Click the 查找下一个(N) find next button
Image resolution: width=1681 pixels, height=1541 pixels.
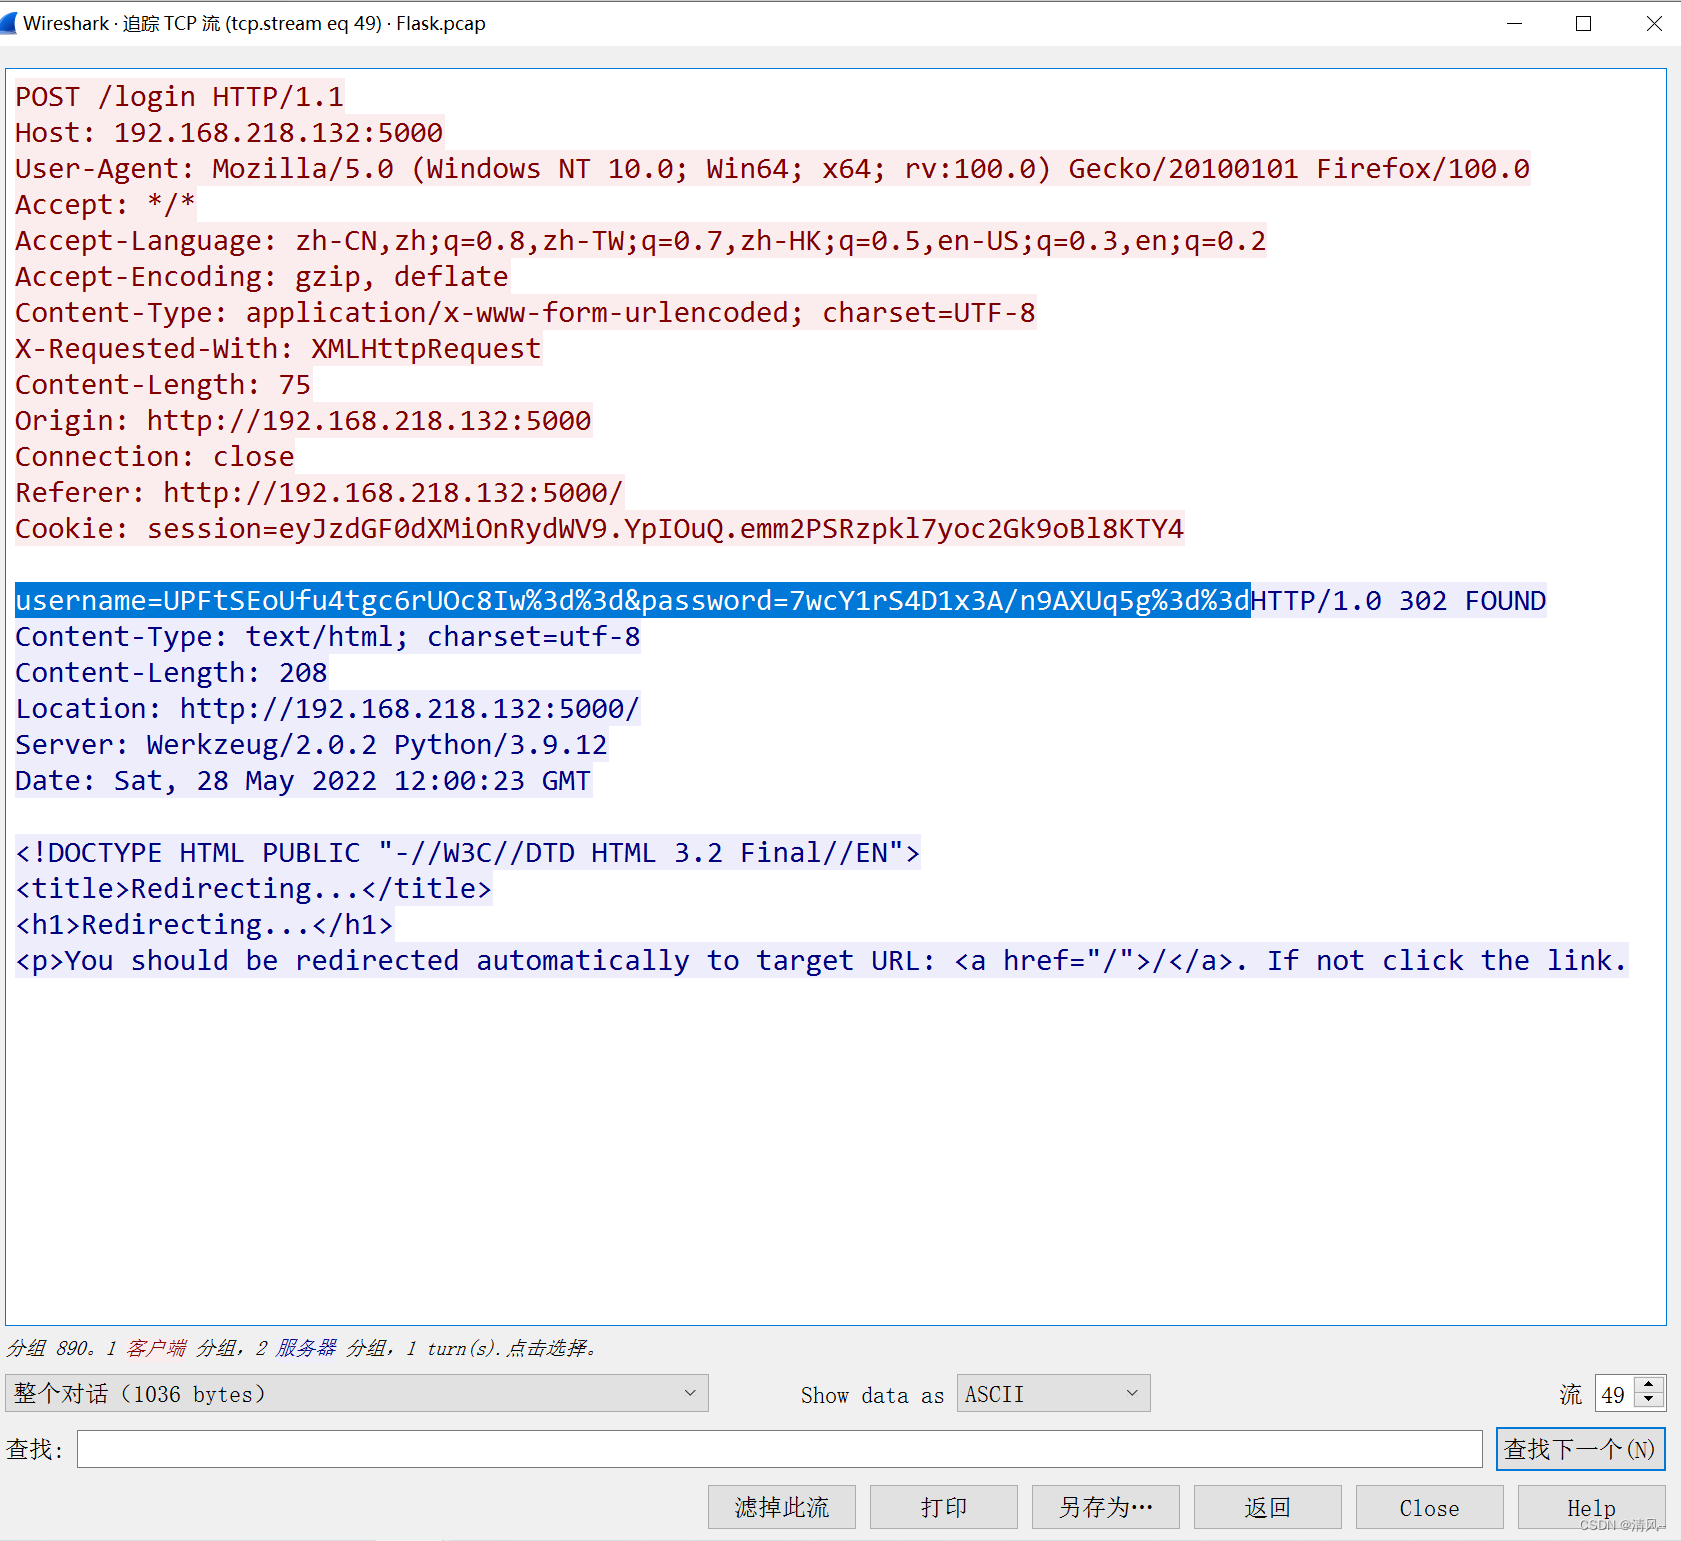(1580, 1449)
